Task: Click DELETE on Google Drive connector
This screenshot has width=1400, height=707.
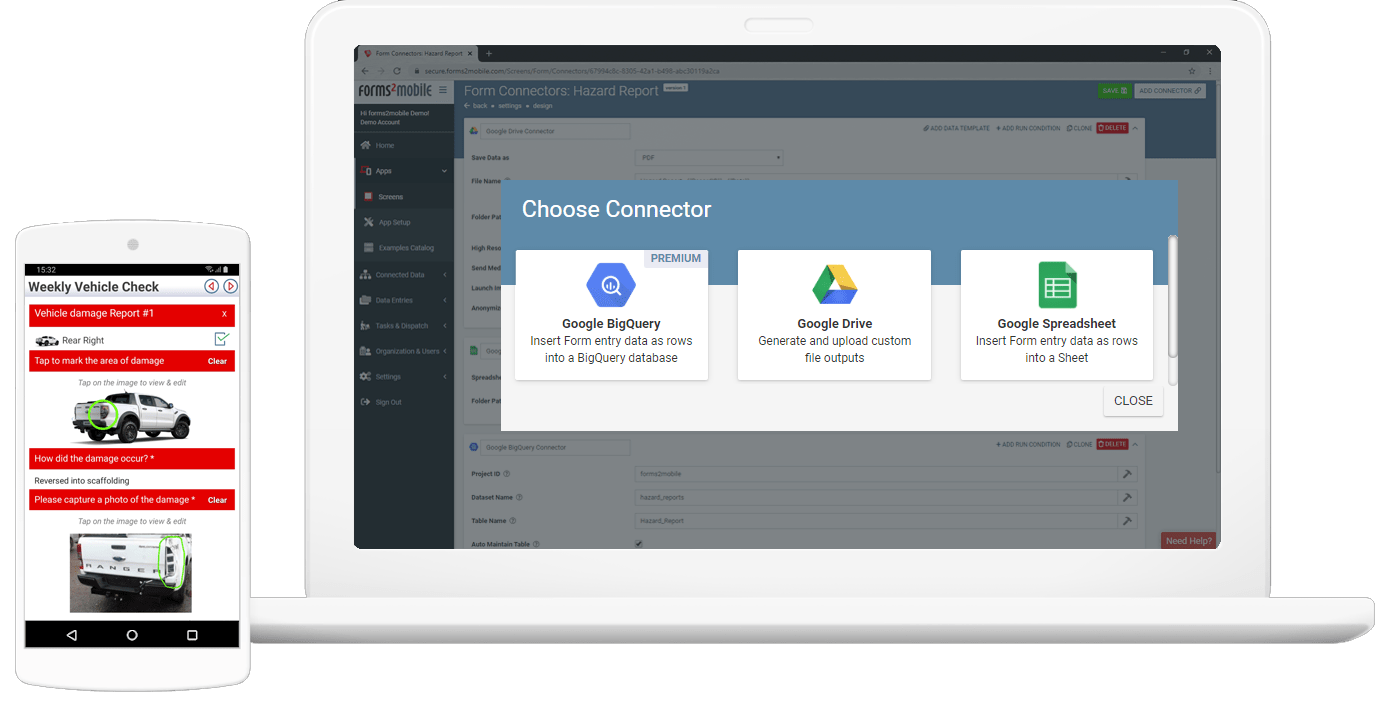Action: [x=1112, y=128]
